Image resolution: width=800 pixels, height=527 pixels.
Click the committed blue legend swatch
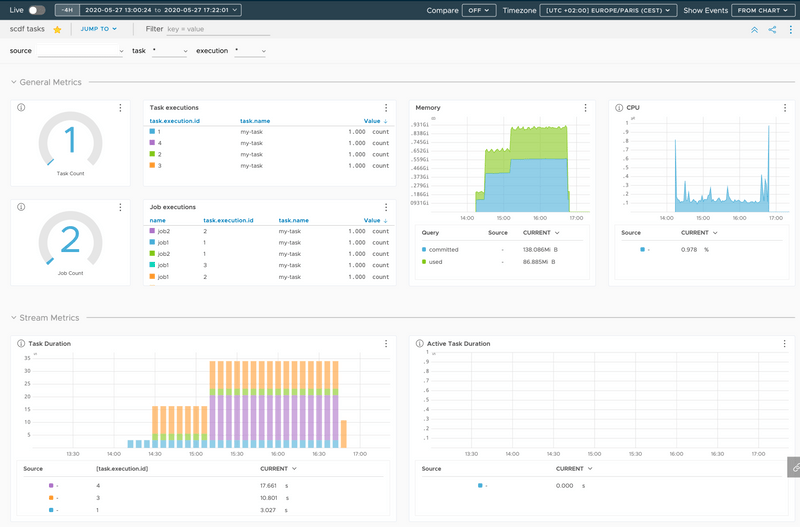[x=424, y=248]
